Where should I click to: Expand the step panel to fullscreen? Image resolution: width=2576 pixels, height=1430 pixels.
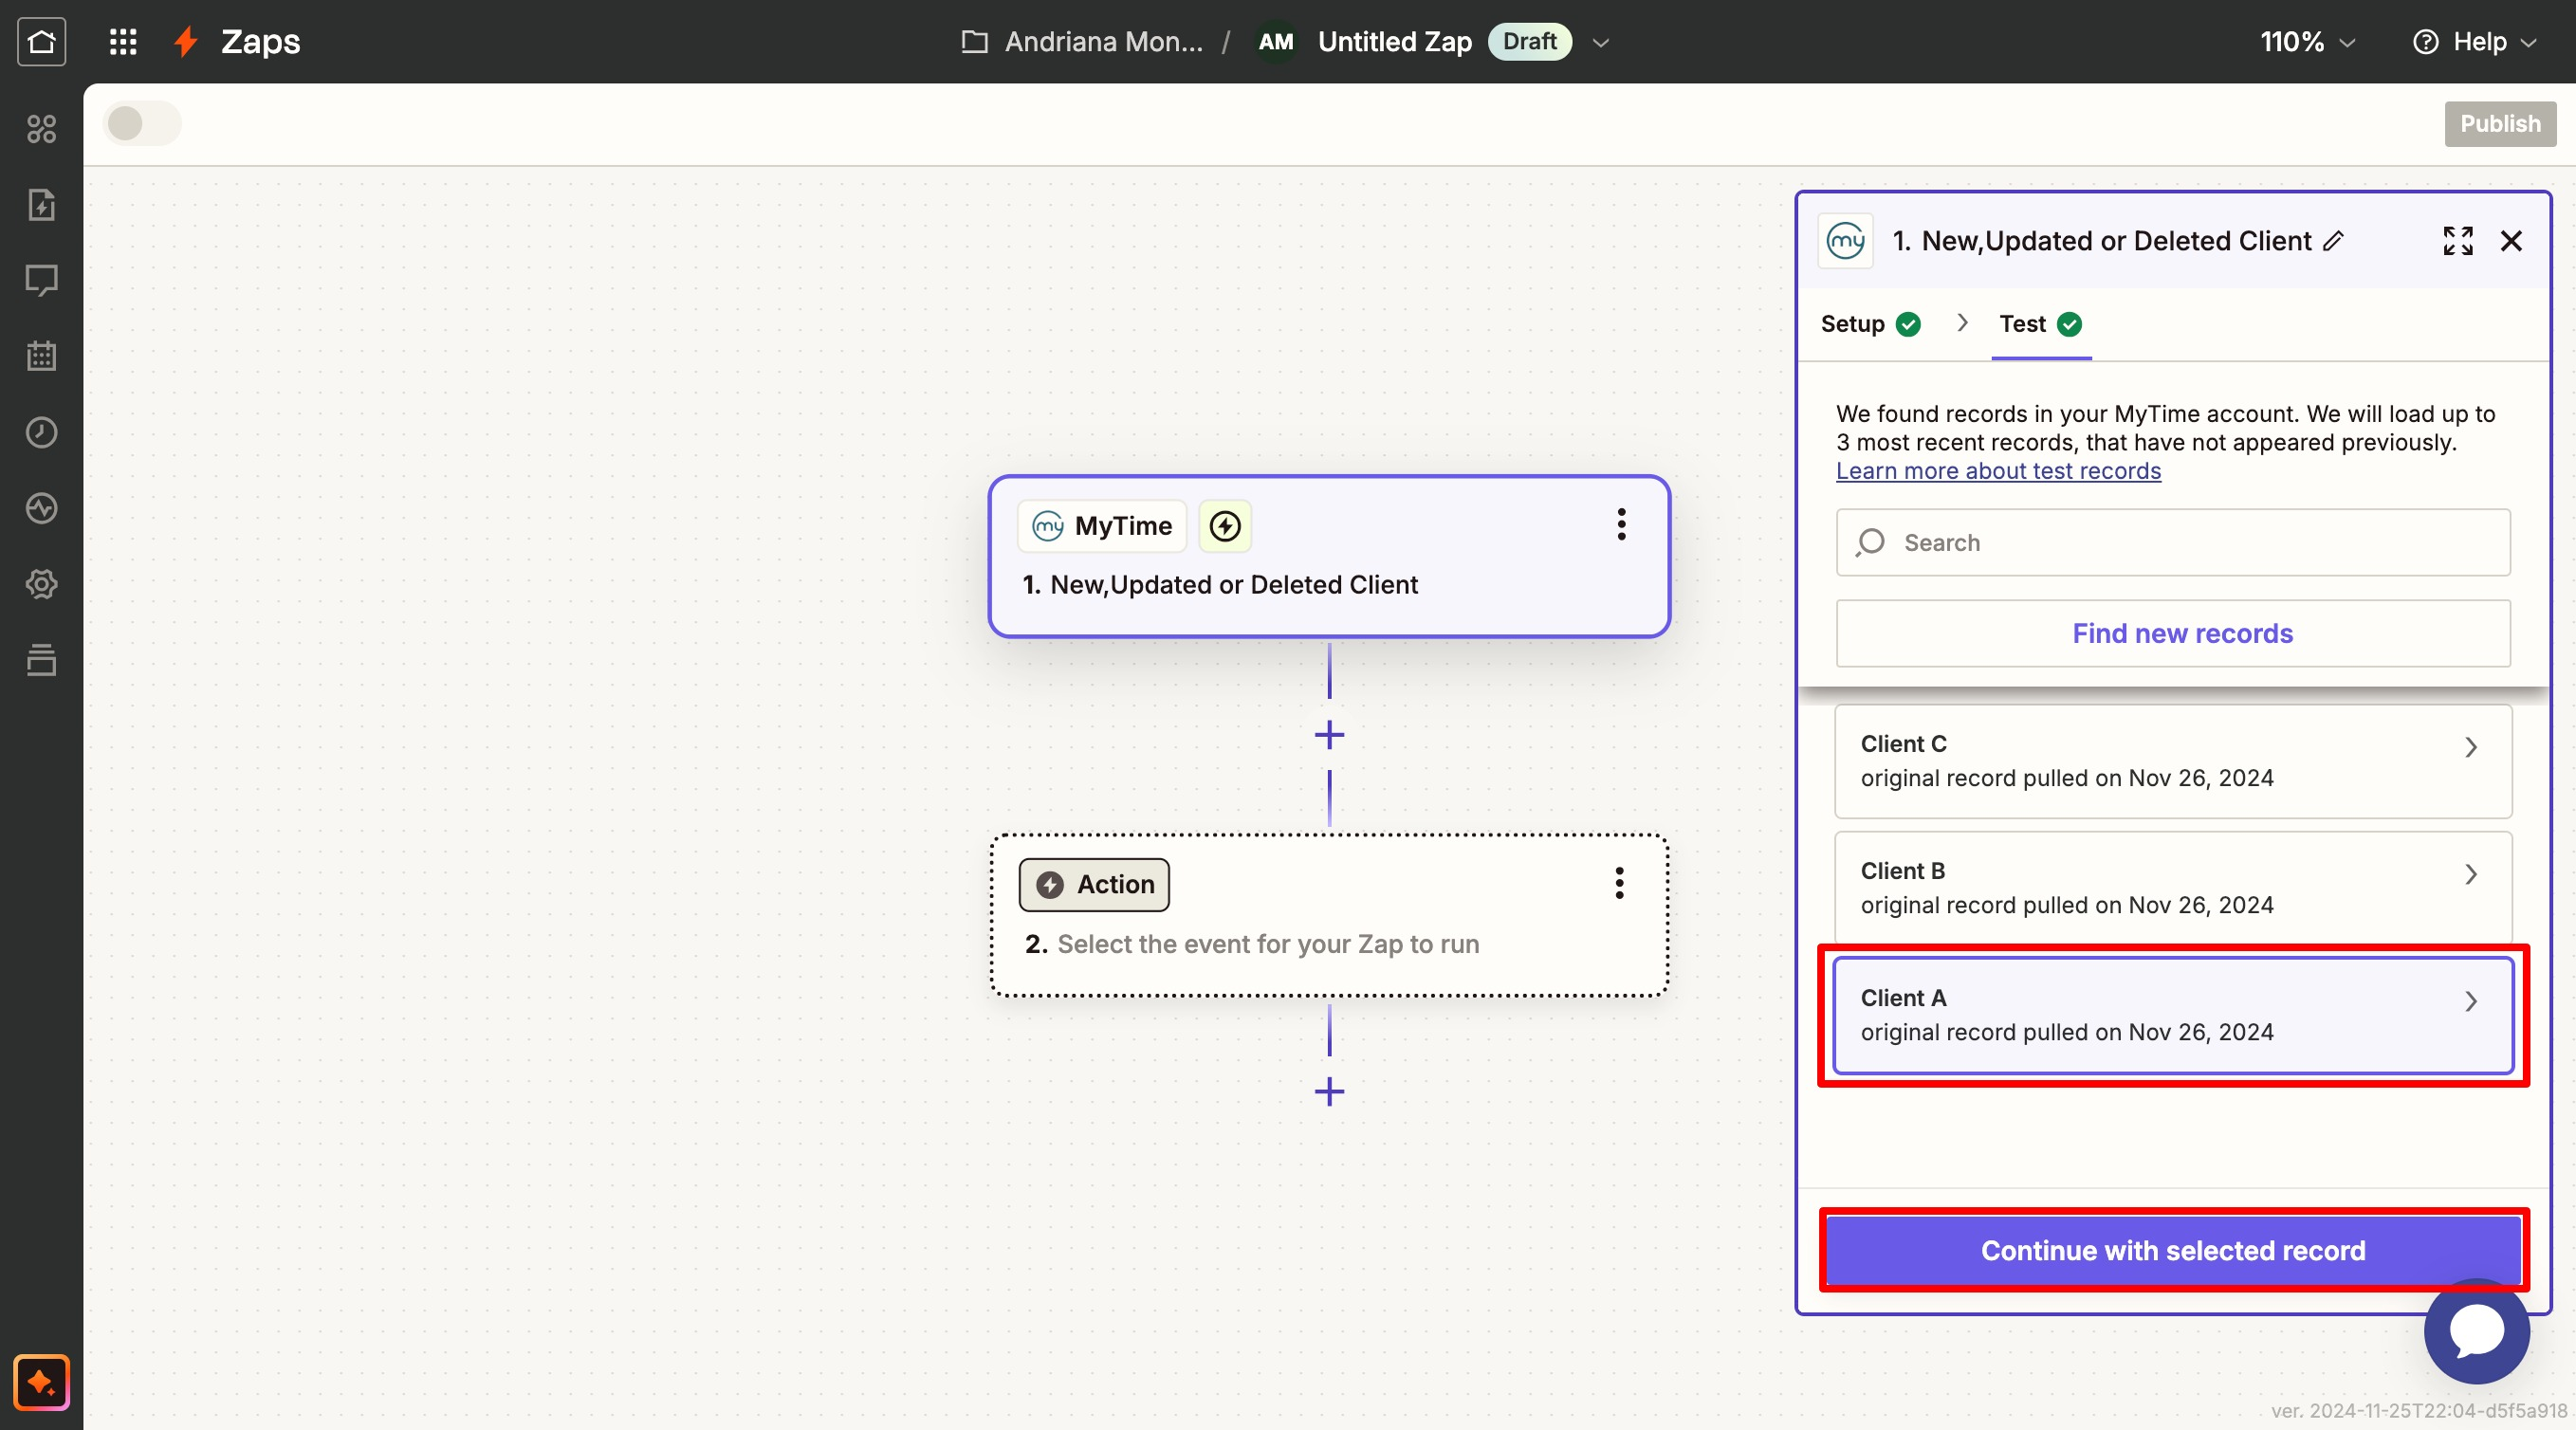(2457, 241)
